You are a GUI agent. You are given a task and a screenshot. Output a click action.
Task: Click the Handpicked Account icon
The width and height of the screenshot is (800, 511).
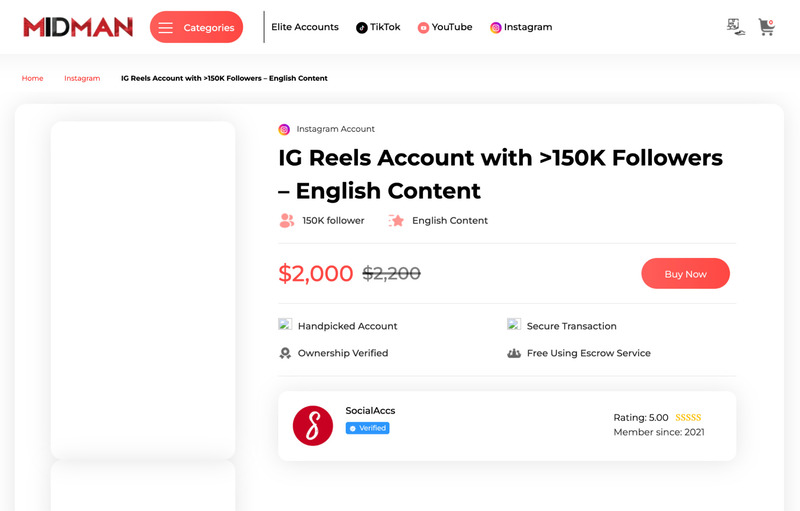tap(285, 325)
